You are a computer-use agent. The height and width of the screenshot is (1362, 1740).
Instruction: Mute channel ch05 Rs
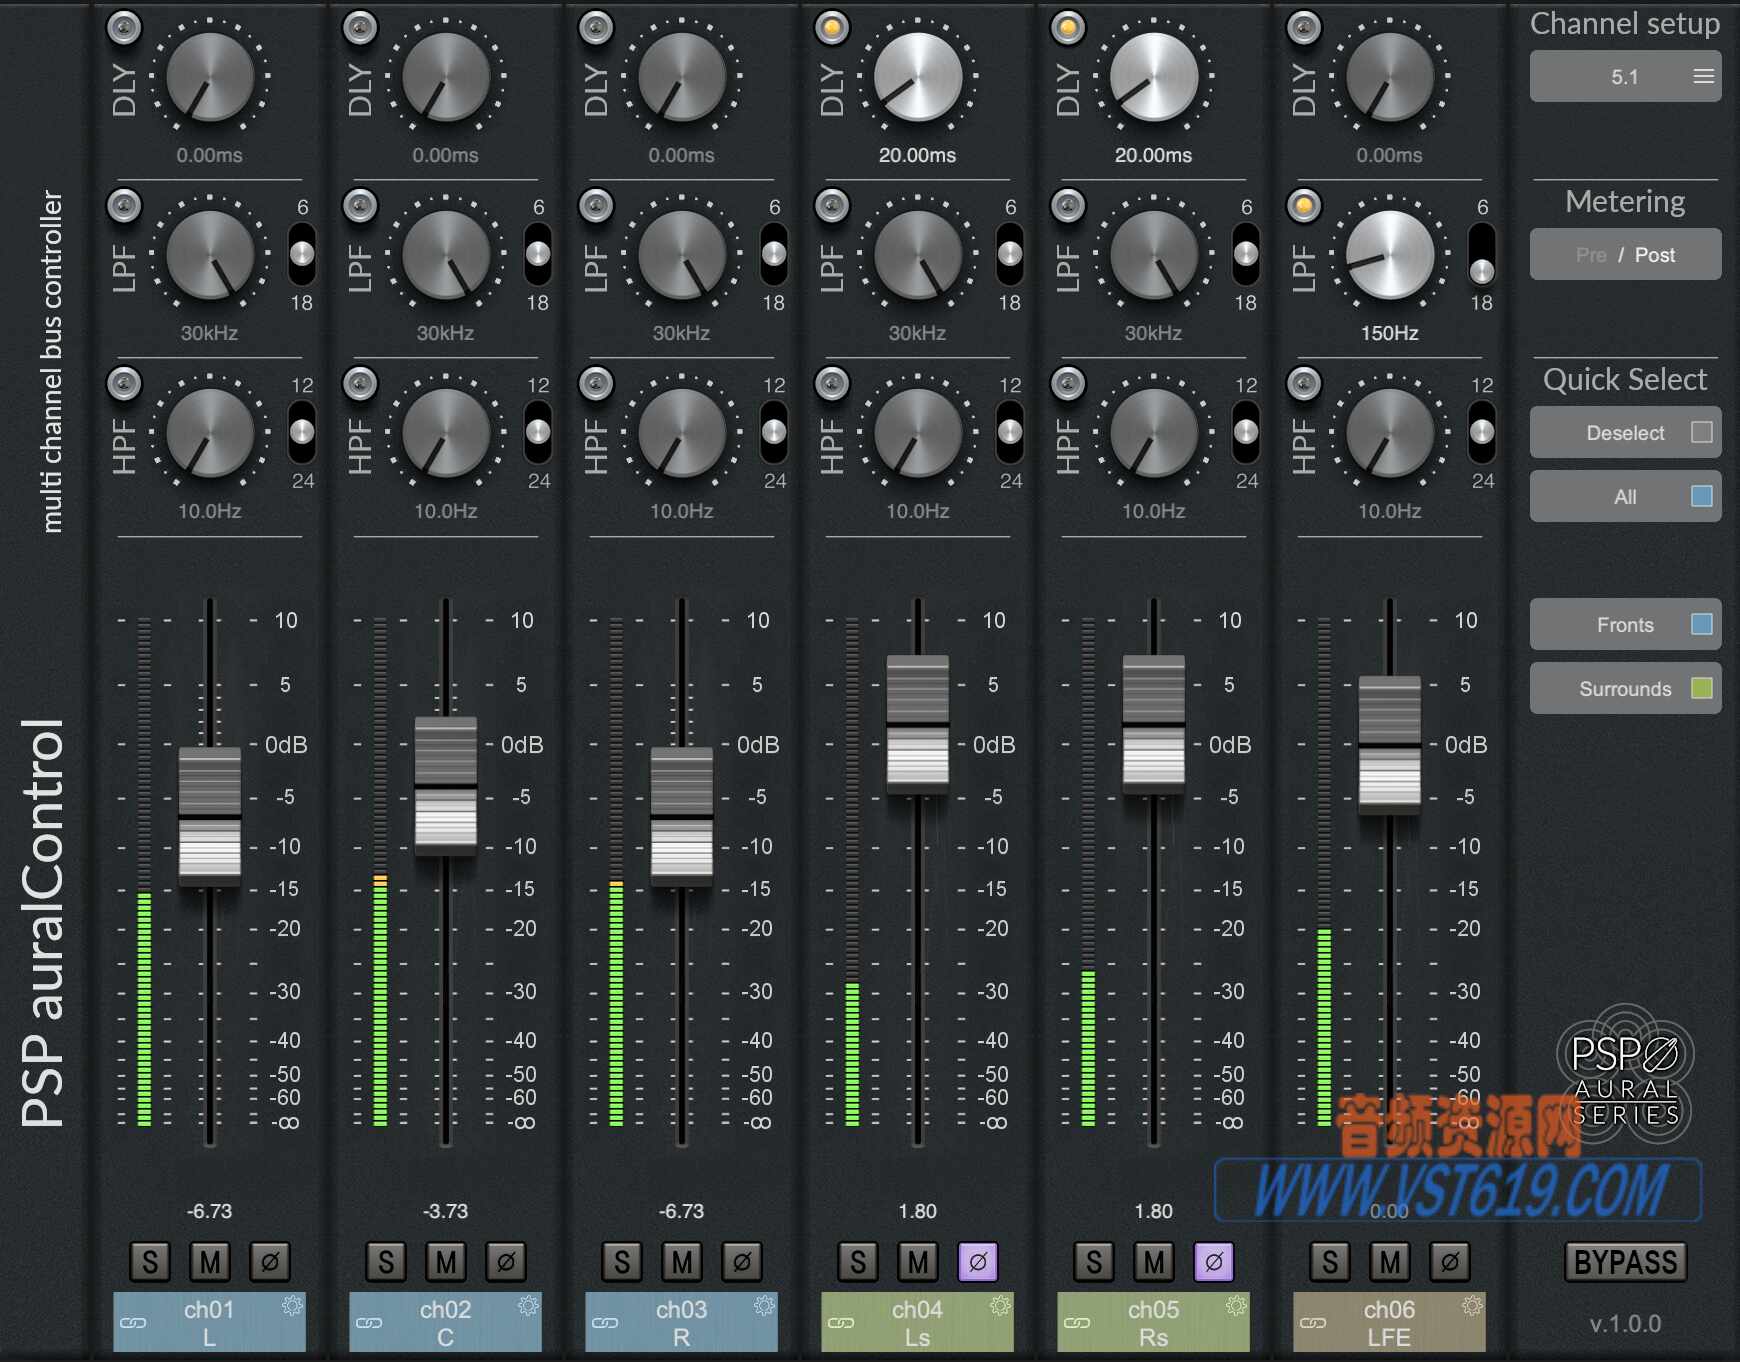pos(1154,1262)
